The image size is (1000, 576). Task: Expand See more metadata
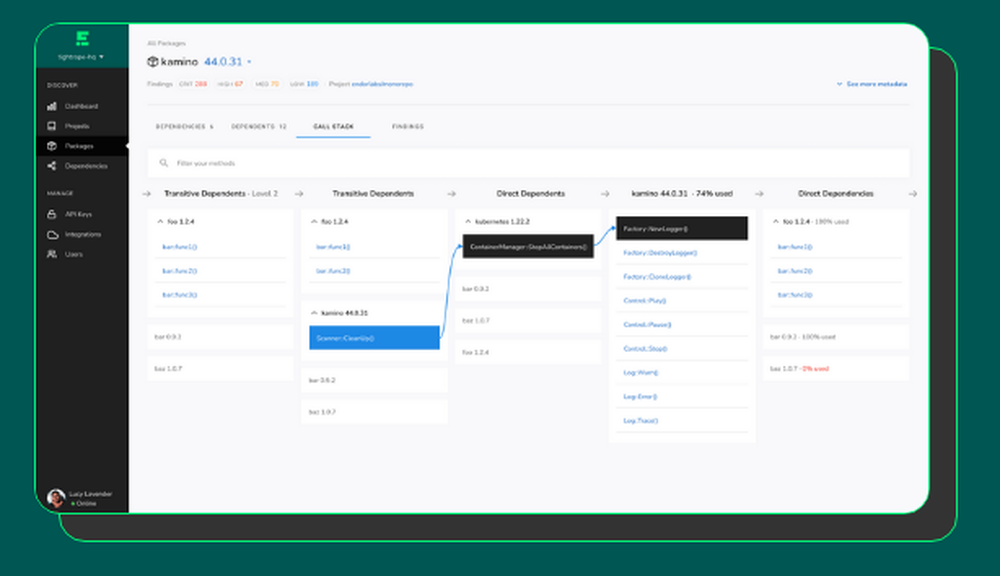coord(872,84)
